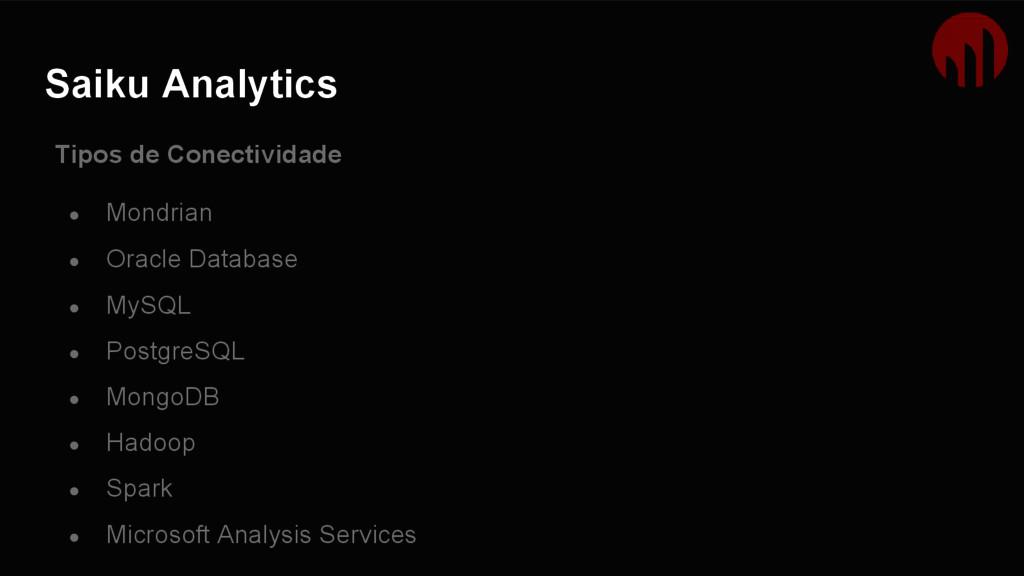1024x576 pixels.
Task: Select the Oracle Database entry
Action: coord(202,259)
